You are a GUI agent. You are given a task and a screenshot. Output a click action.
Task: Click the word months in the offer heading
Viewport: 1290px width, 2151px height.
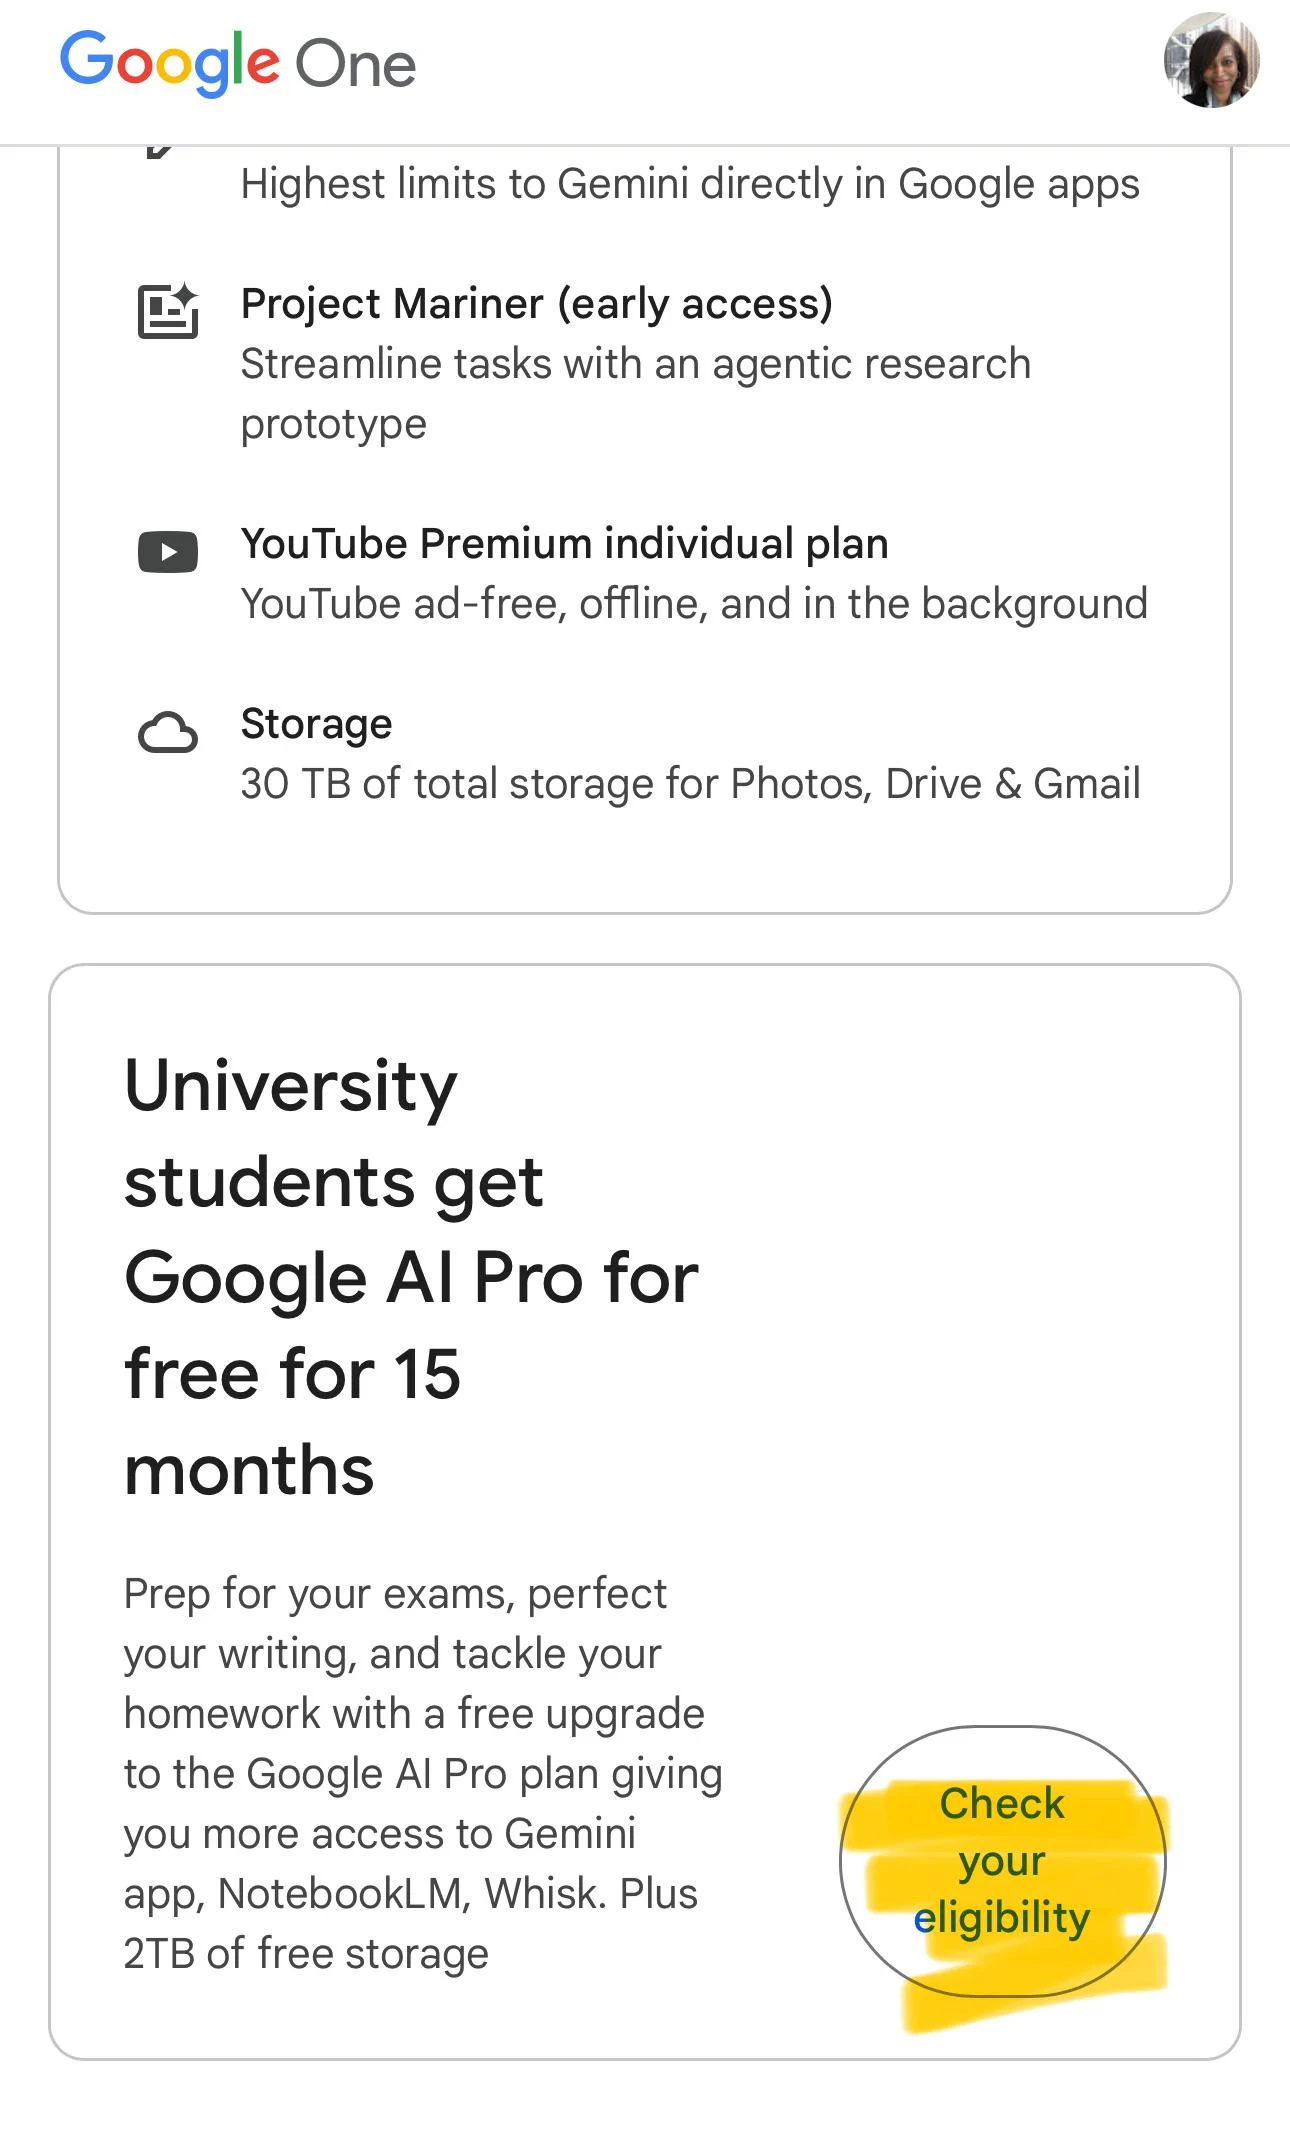[x=249, y=1470]
